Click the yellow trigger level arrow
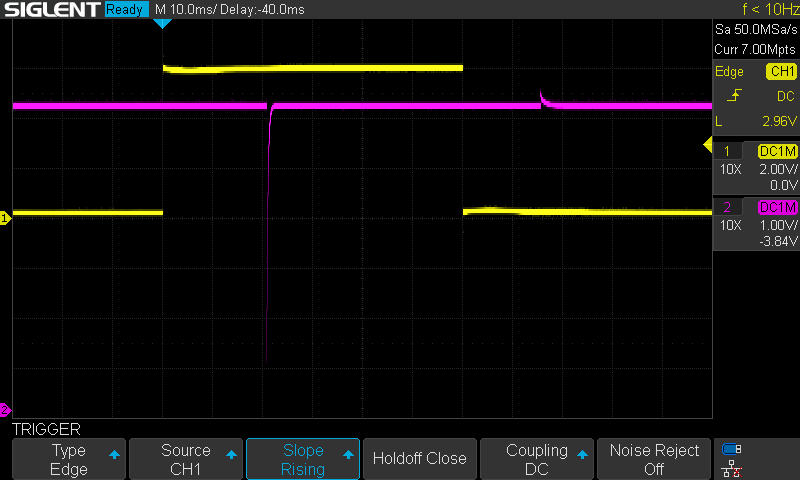Screen dimensions: 800x480 click(x=708, y=144)
